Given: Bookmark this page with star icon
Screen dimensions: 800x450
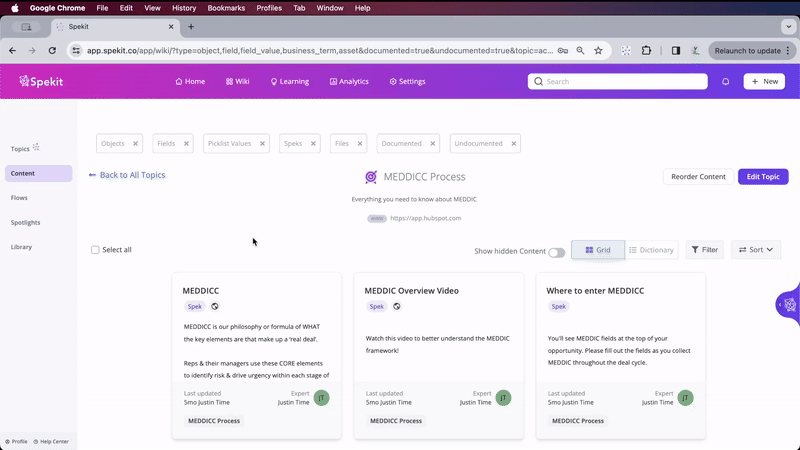Looking at the screenshot, I should [x=598, y=51].
